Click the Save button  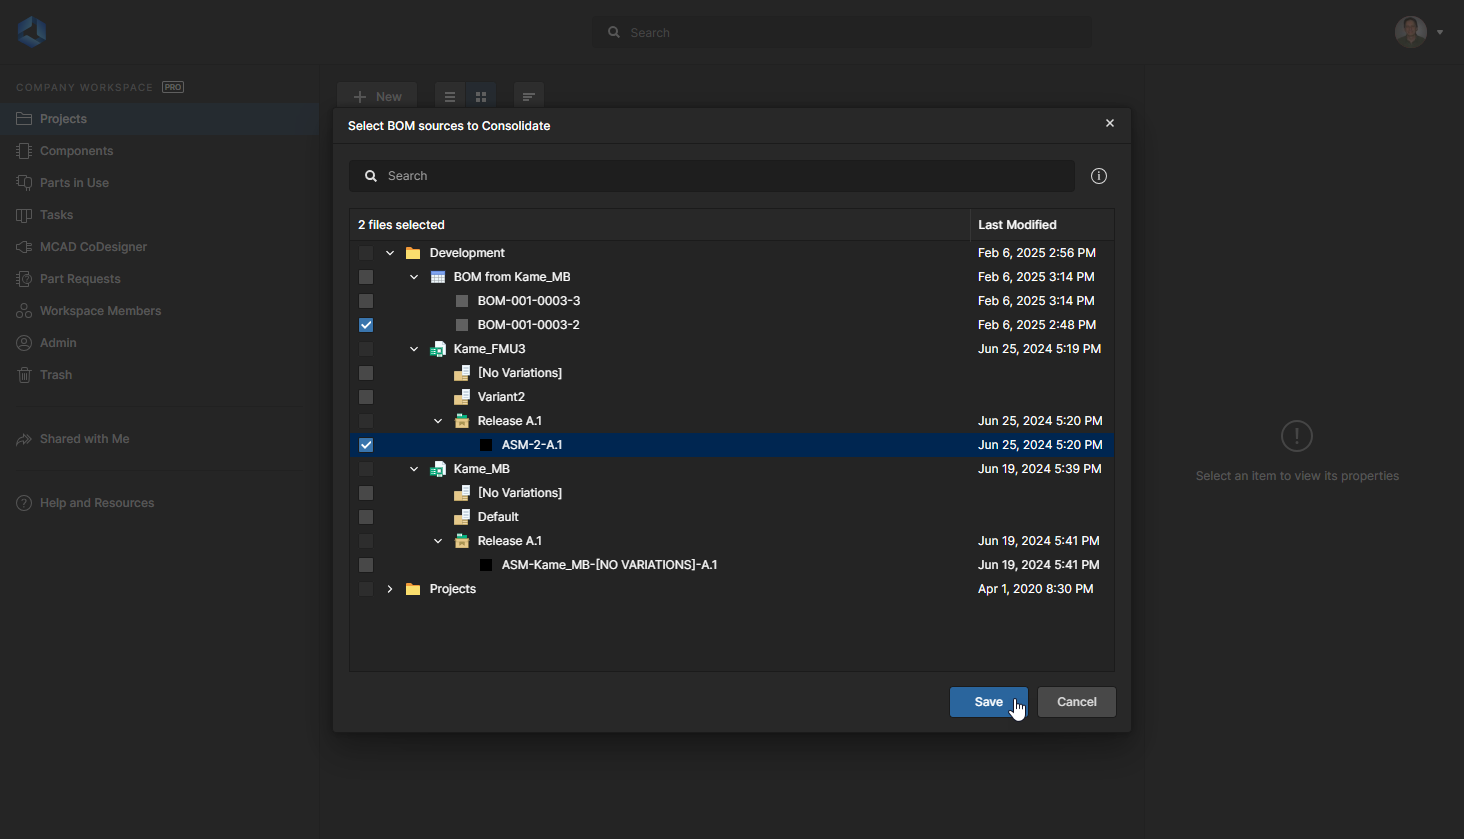988,702
